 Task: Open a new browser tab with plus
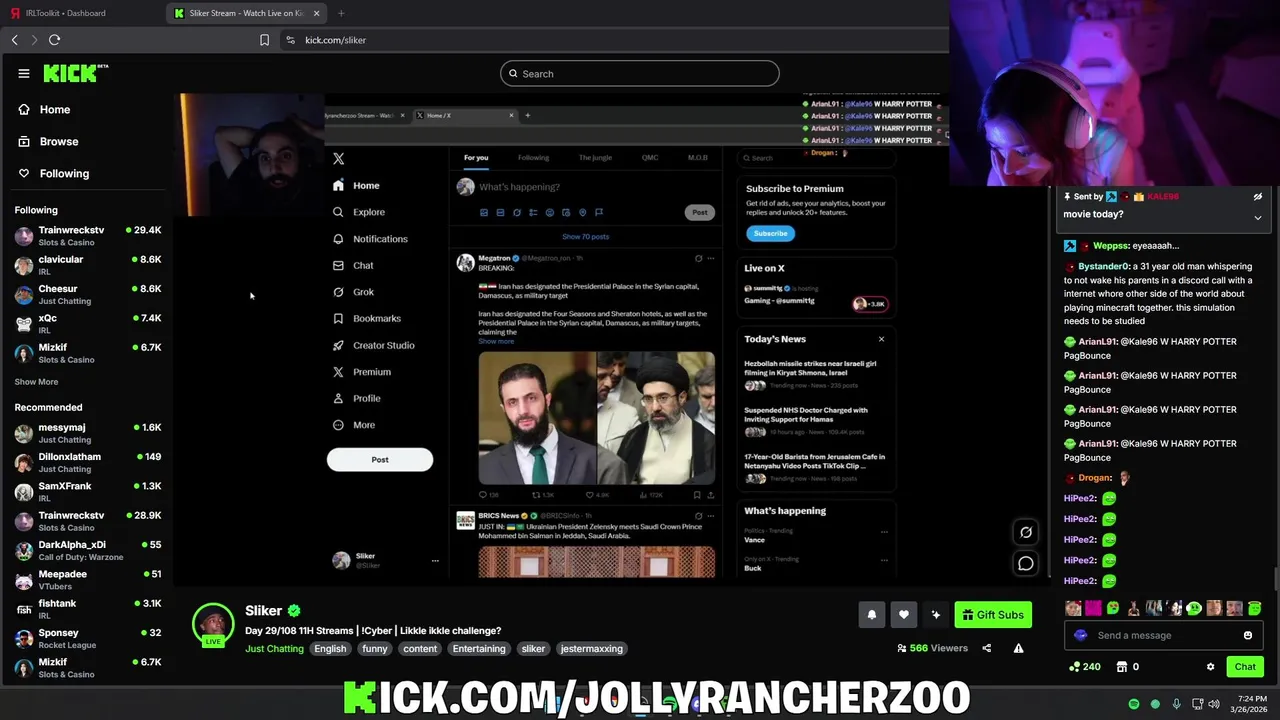341,13
